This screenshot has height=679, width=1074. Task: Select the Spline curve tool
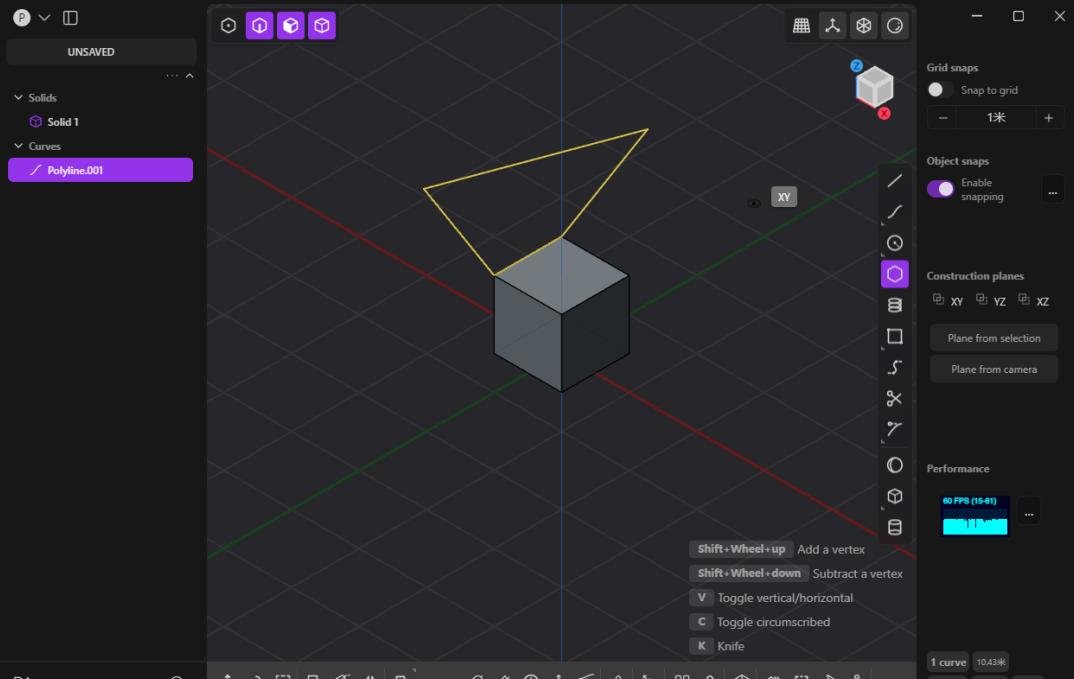[895, 212]
